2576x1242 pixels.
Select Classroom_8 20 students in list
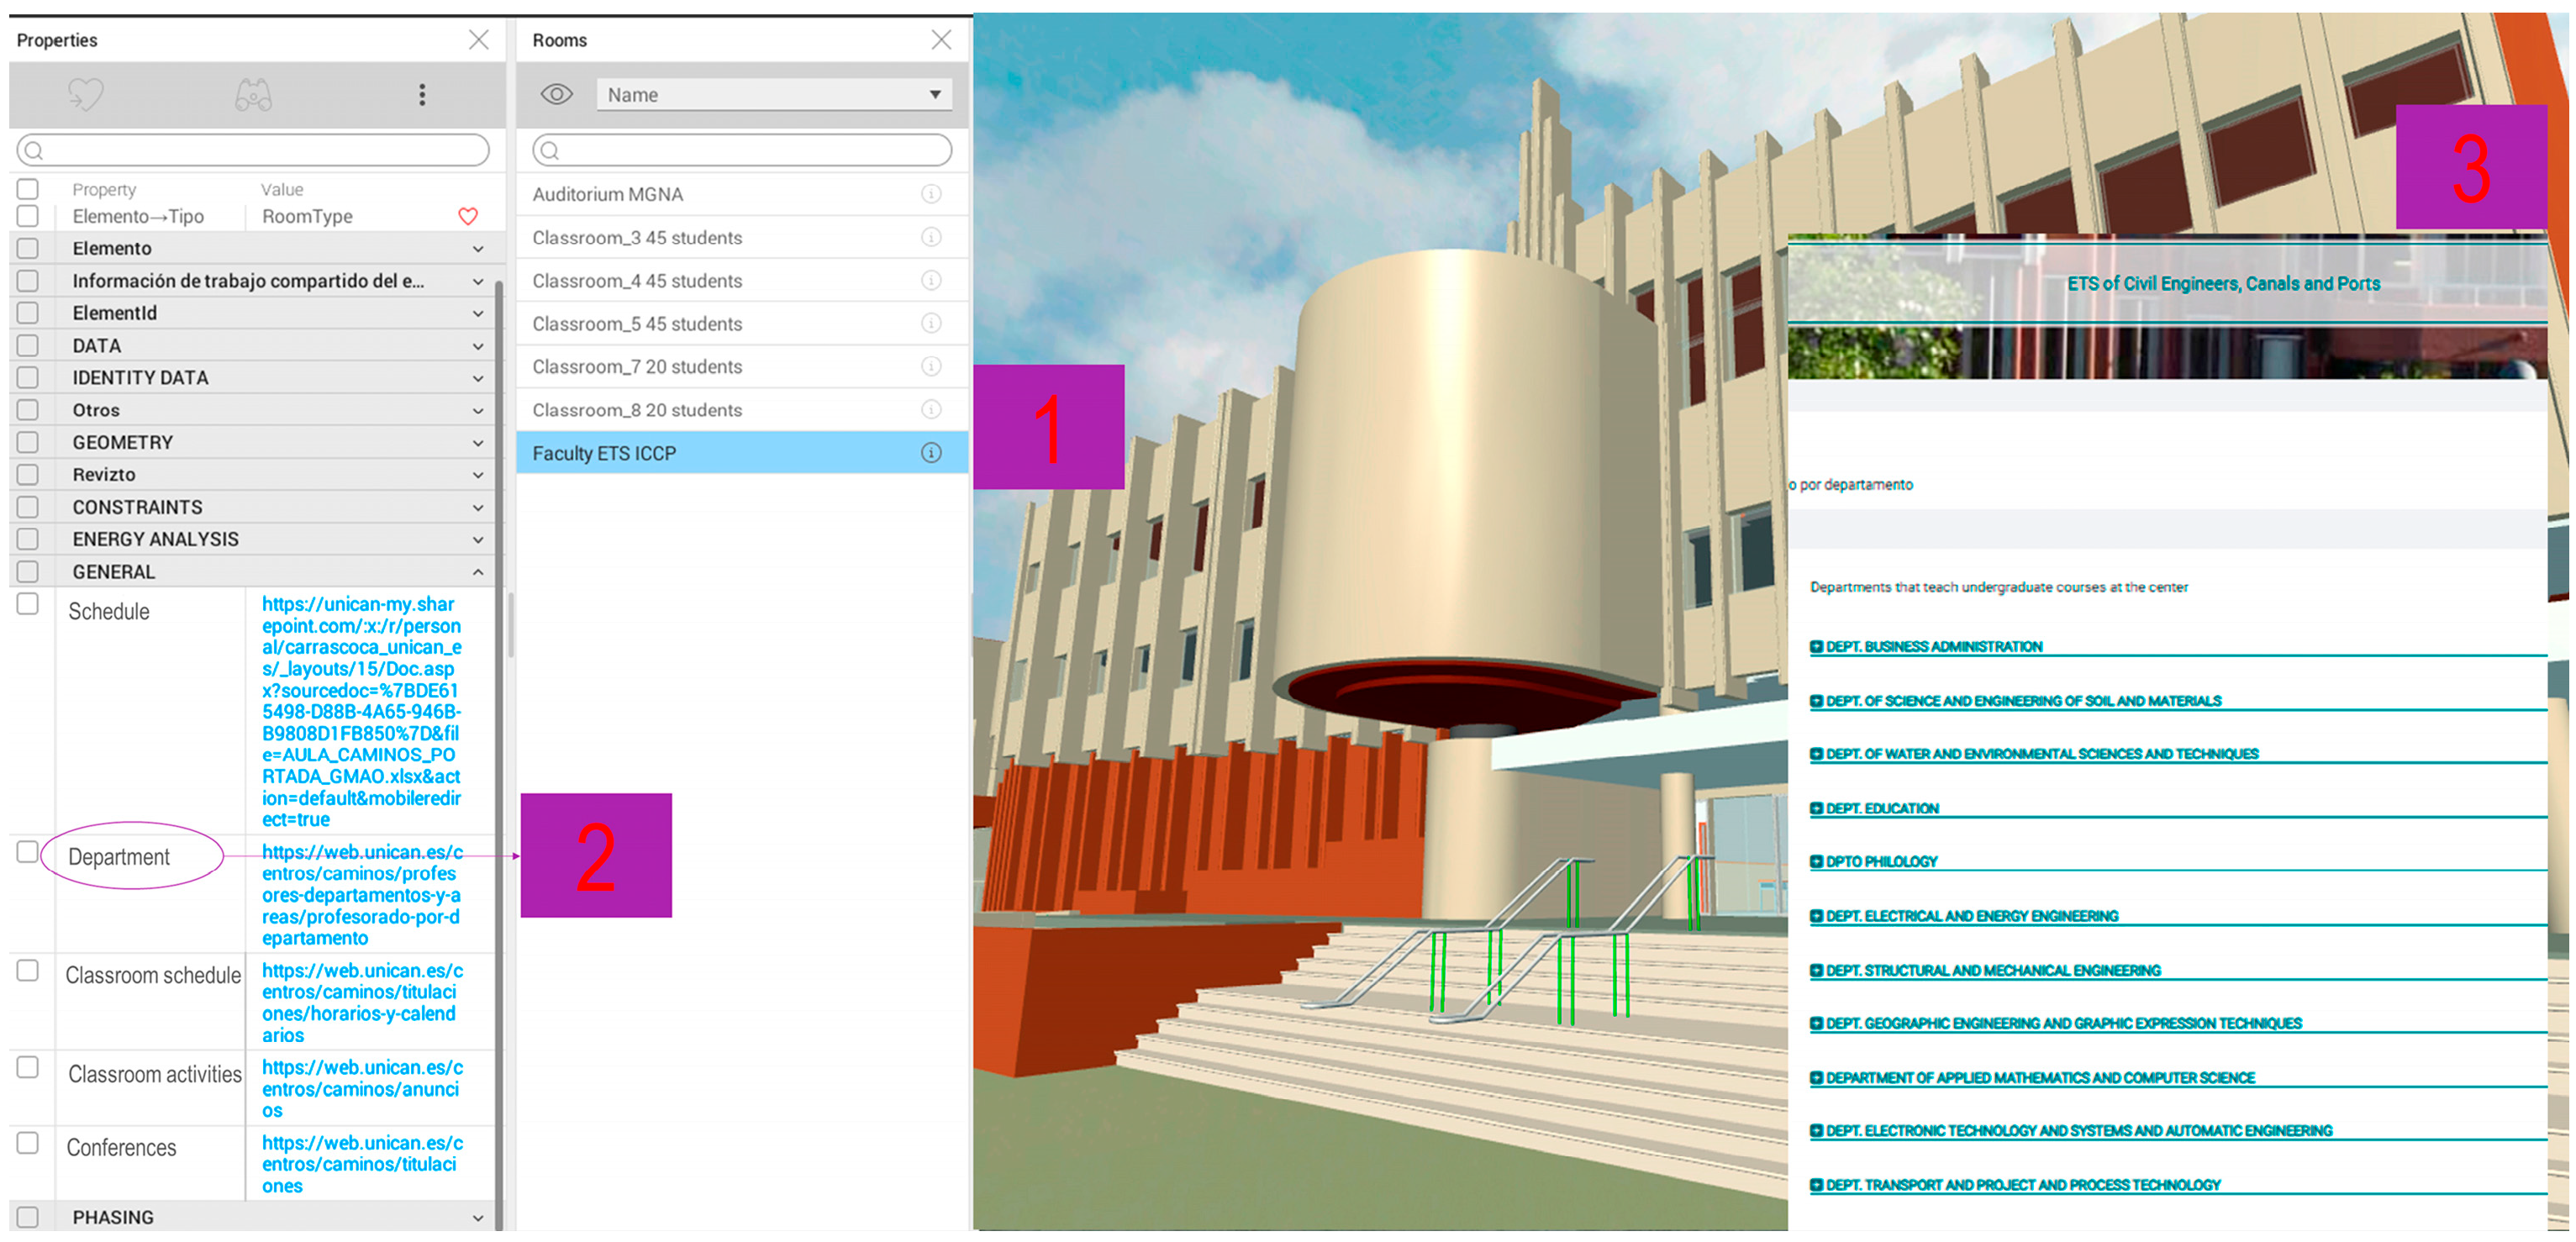click(x=637, y=410)
